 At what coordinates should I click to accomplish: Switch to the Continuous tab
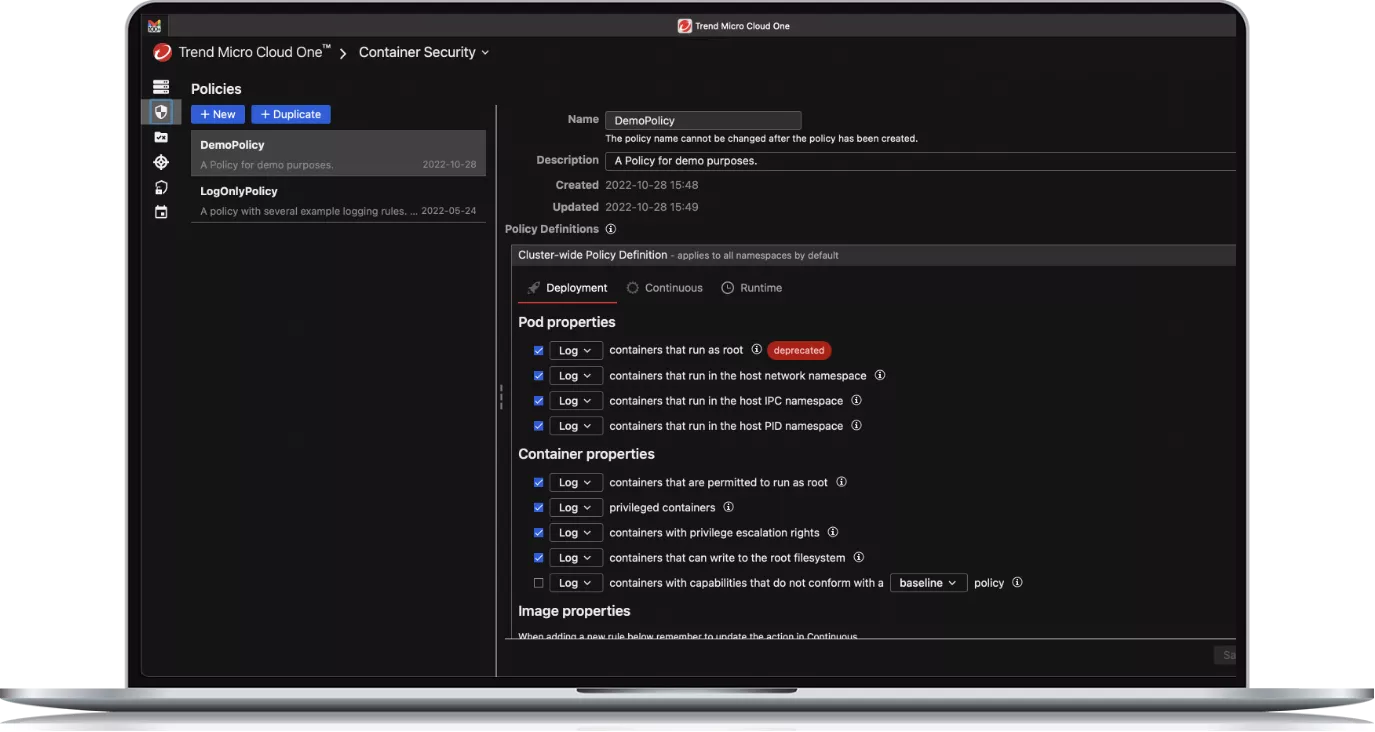(x=664, y=288)
